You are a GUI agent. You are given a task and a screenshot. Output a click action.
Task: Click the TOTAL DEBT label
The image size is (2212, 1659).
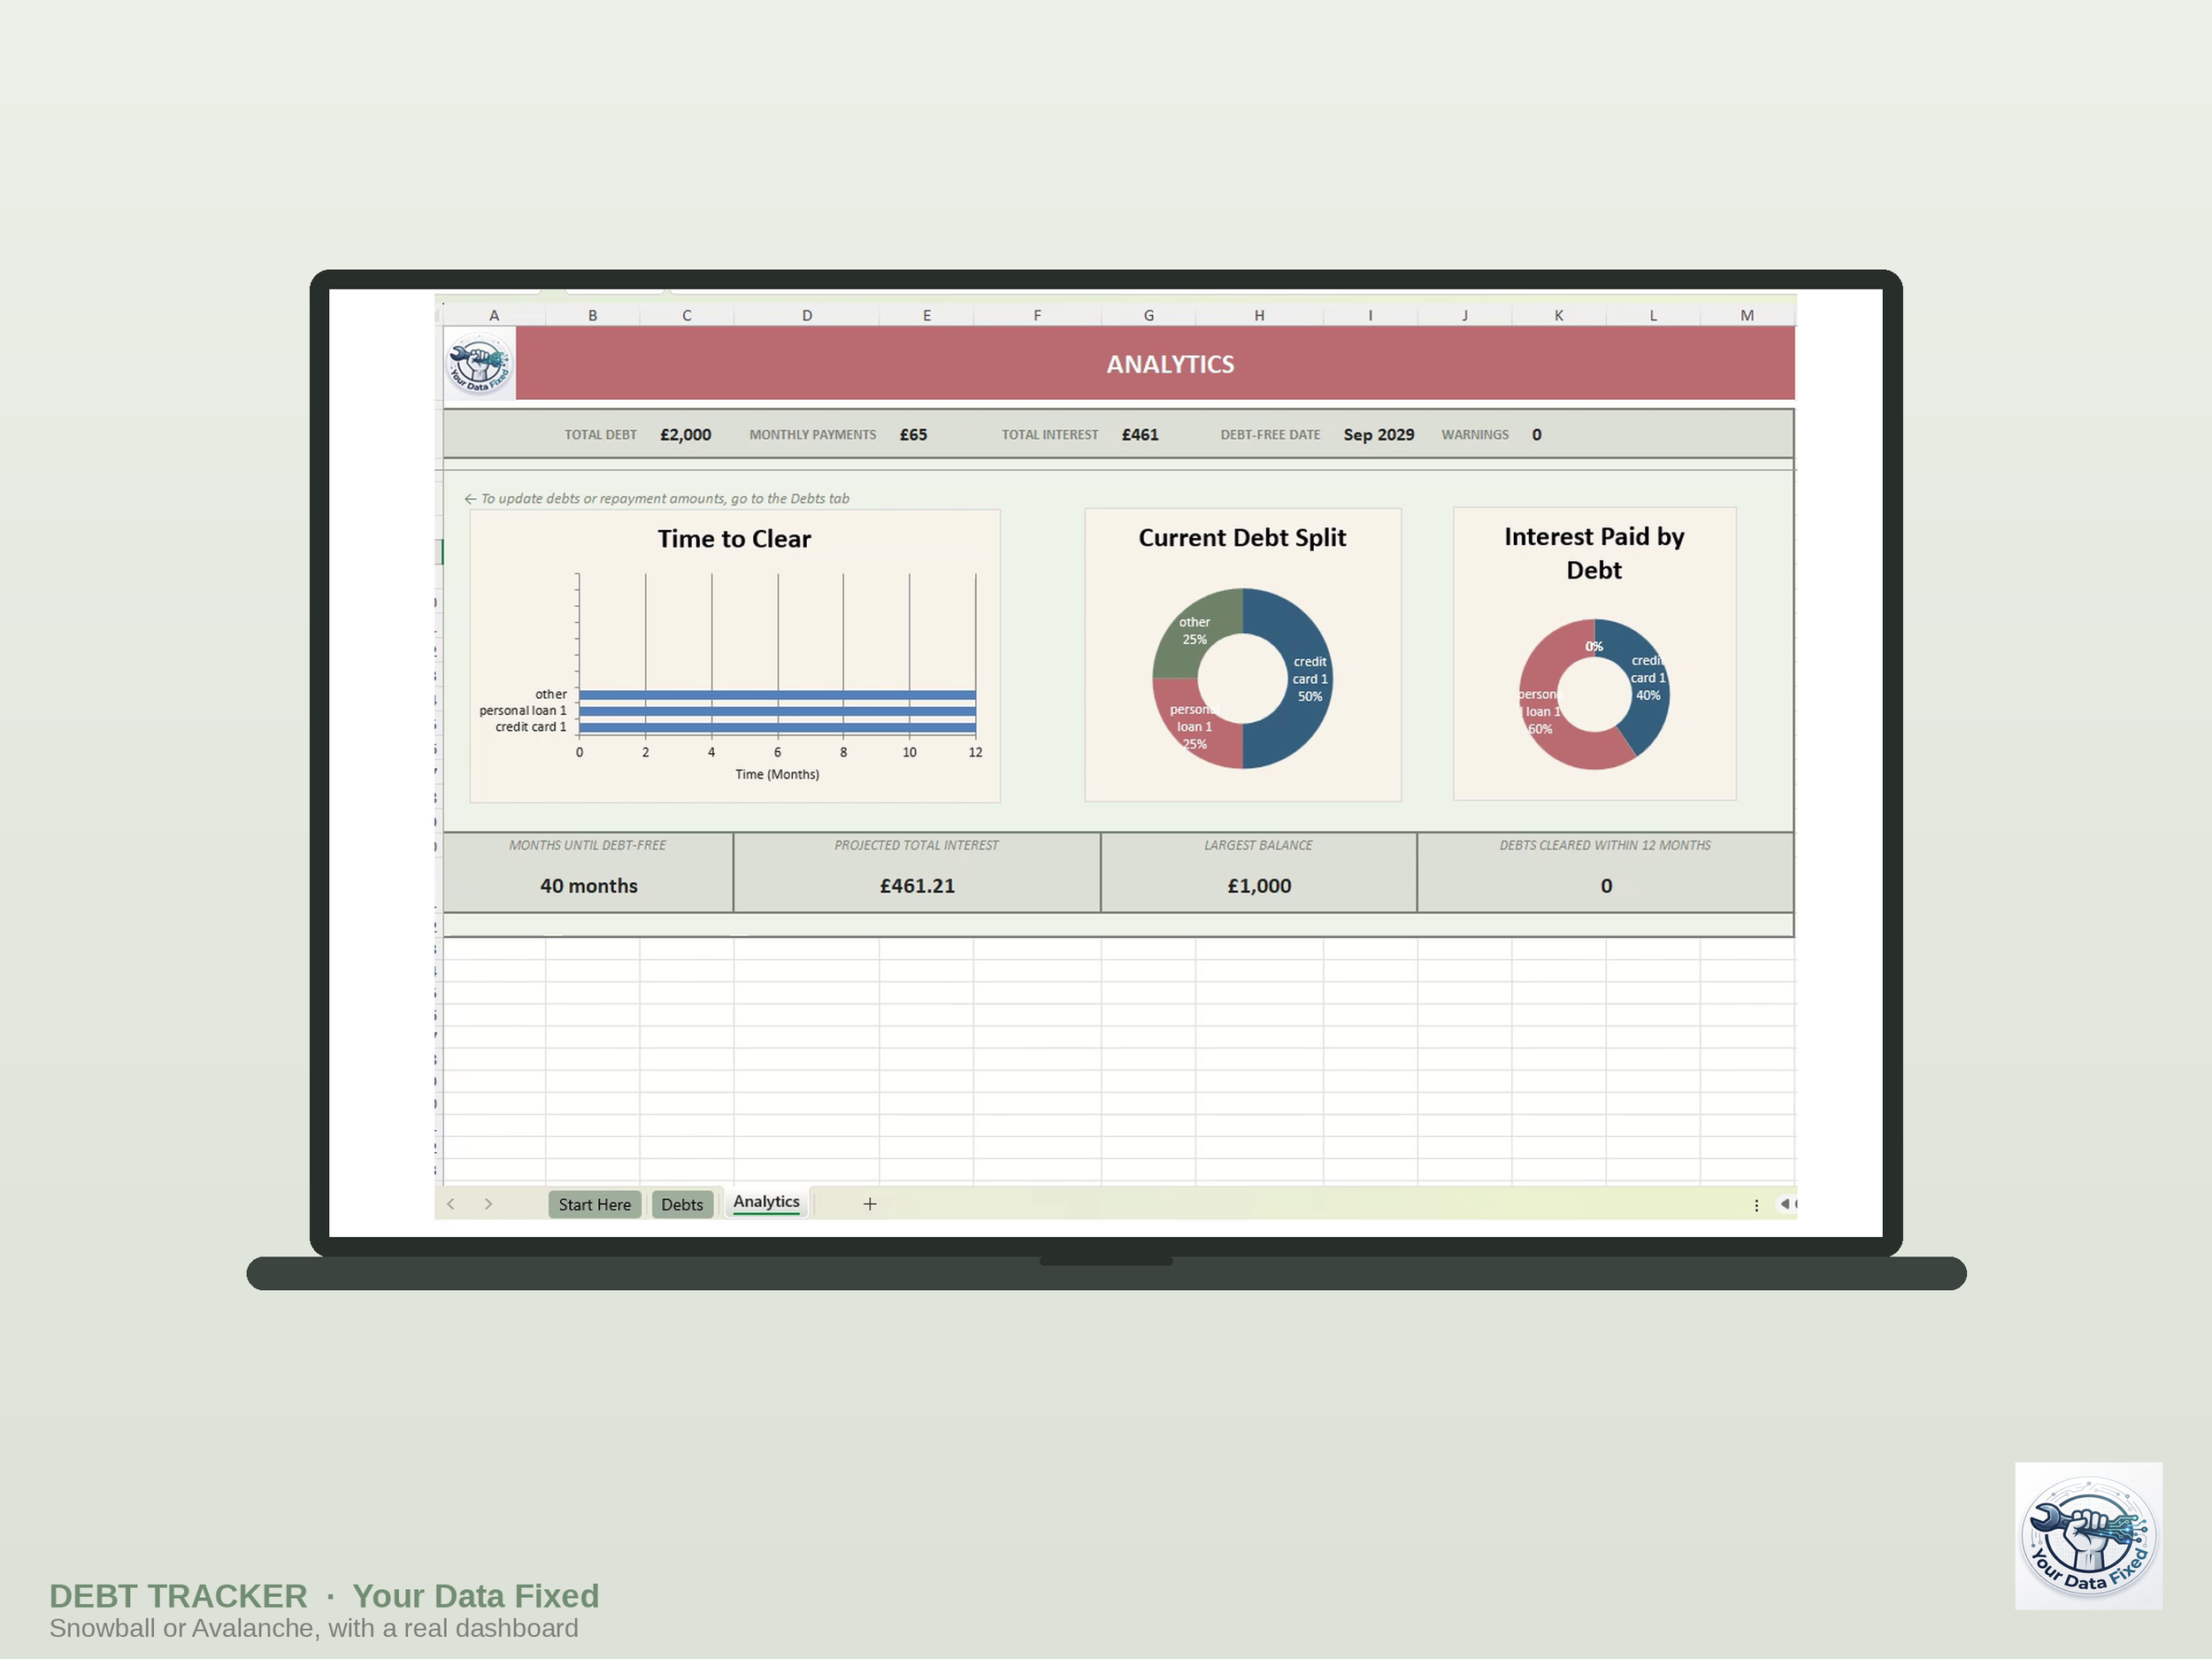(600, 435)
